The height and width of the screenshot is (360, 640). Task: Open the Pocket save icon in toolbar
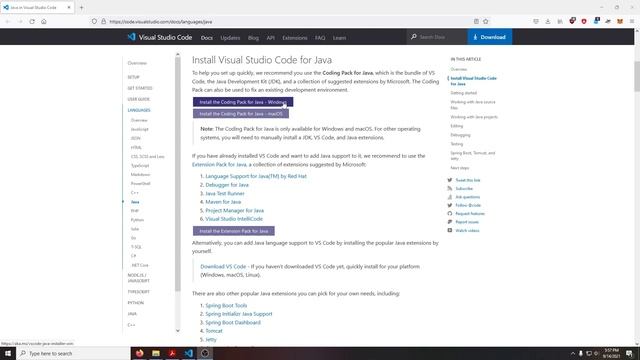[536, 21]
